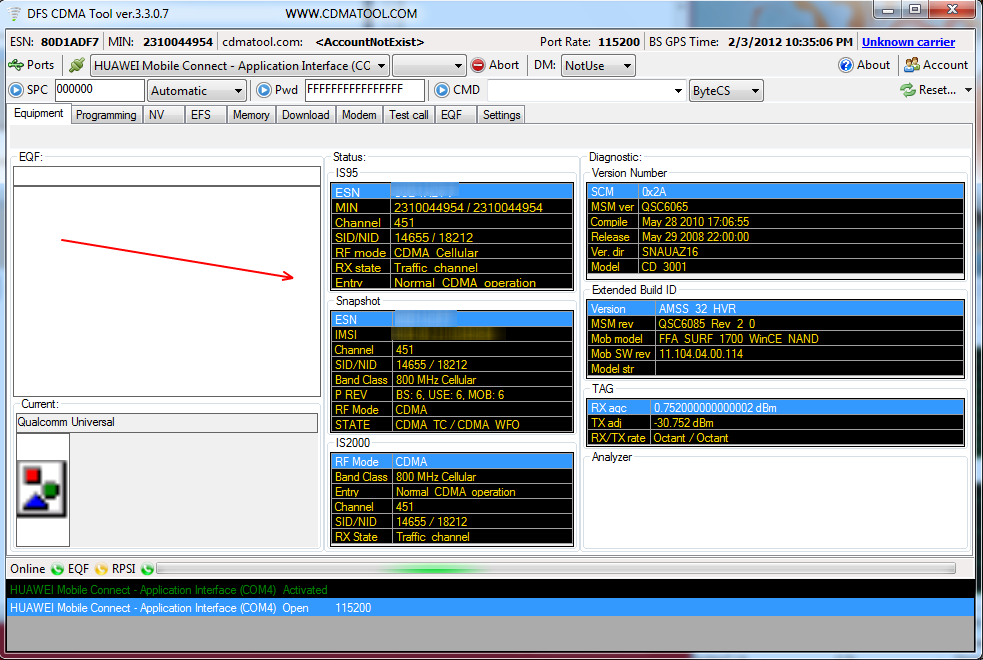This screenshot has height=660, width=983.
Task: Click the Account button label
Action: 945,65
